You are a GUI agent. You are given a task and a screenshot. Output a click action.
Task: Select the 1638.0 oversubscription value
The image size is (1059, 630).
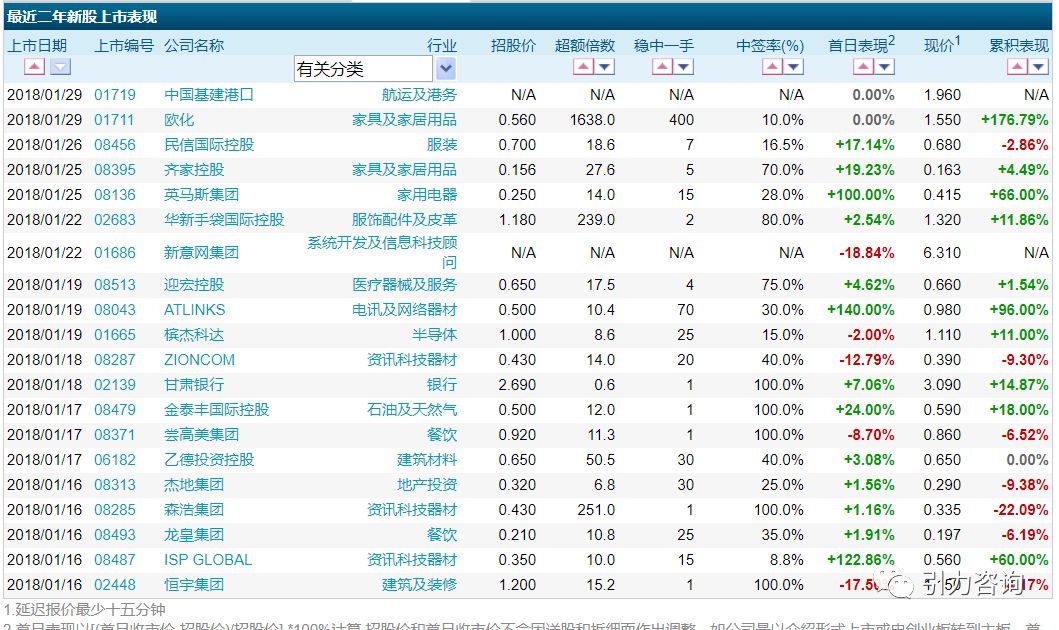(592, 120)
